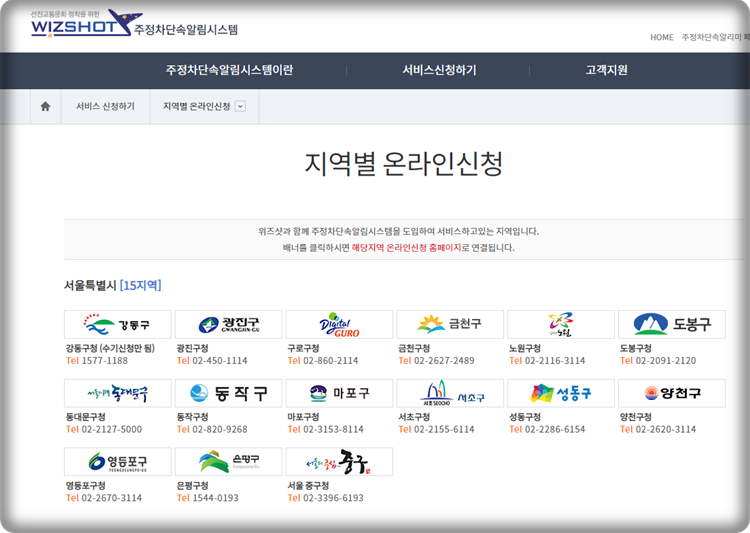Click phone number Tel 1577-1188
Screen dimensions: 750x533
(97, 361)
